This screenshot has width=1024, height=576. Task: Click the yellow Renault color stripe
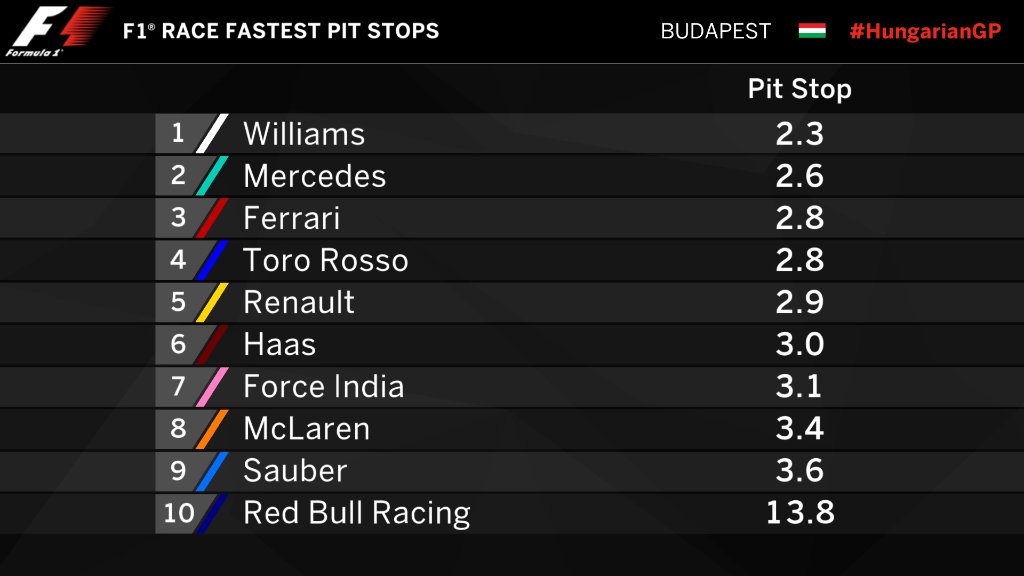click(x=212, y=302)
